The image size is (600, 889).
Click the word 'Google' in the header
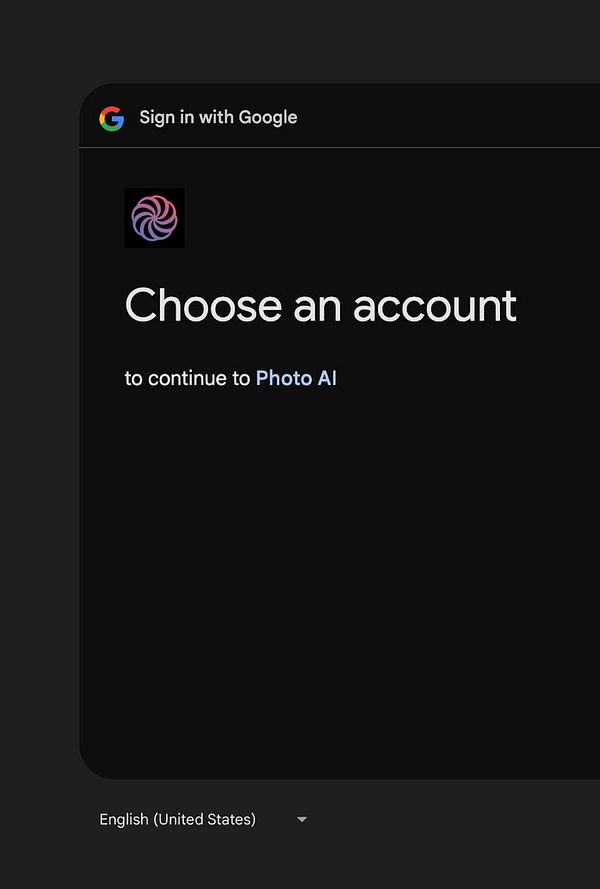click(x=268, y=117)
